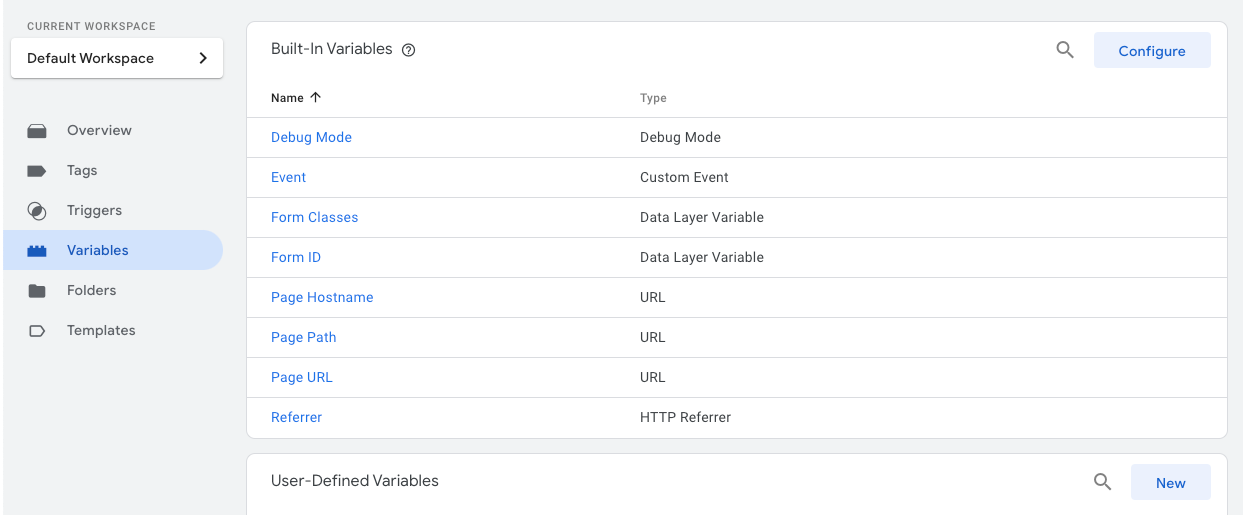Click Data Layer Variable in Form ID row

pyautogui.click(x=702, y=257)
